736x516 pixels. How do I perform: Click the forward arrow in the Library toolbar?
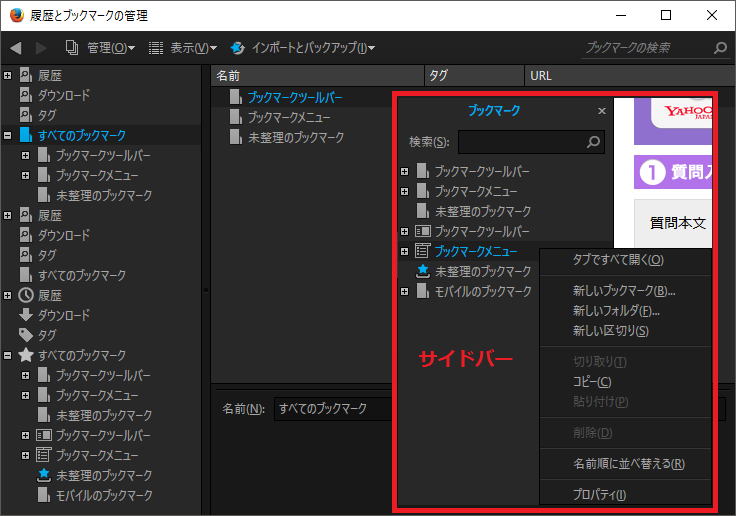click(x=41, y=47)
